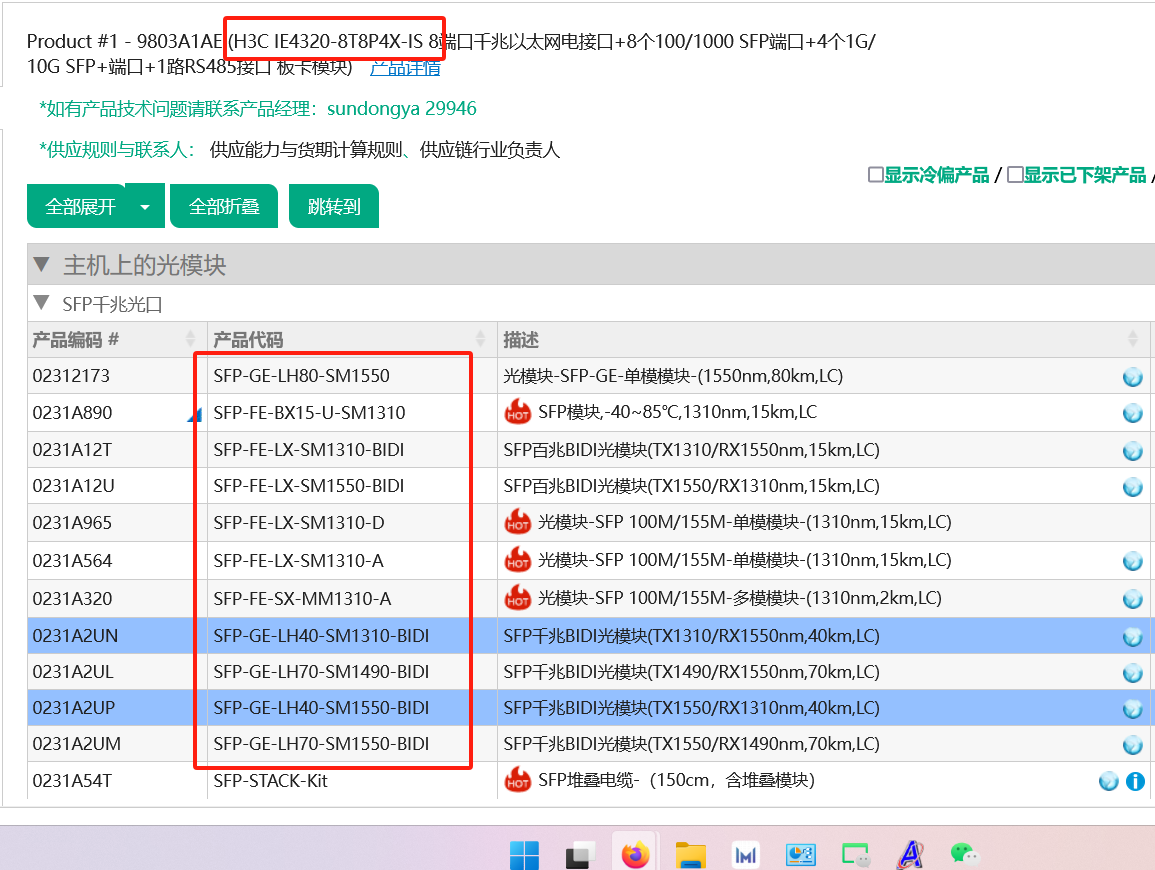The width and height of the screenshot is (1155, 870).
Task: Open globe icon for SFP-GE-LH70-SM1490-BIDI row
Action: [1132, 673]
